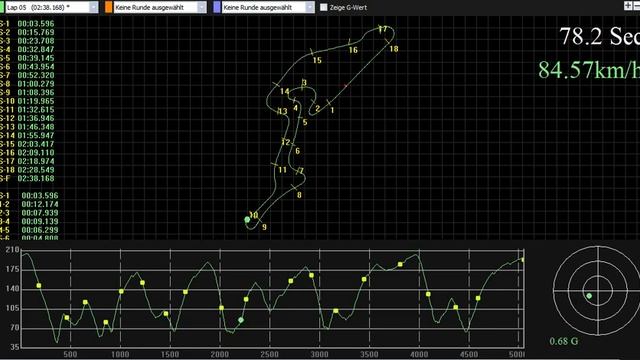Click the plus icon at top right

coord(628,5)
